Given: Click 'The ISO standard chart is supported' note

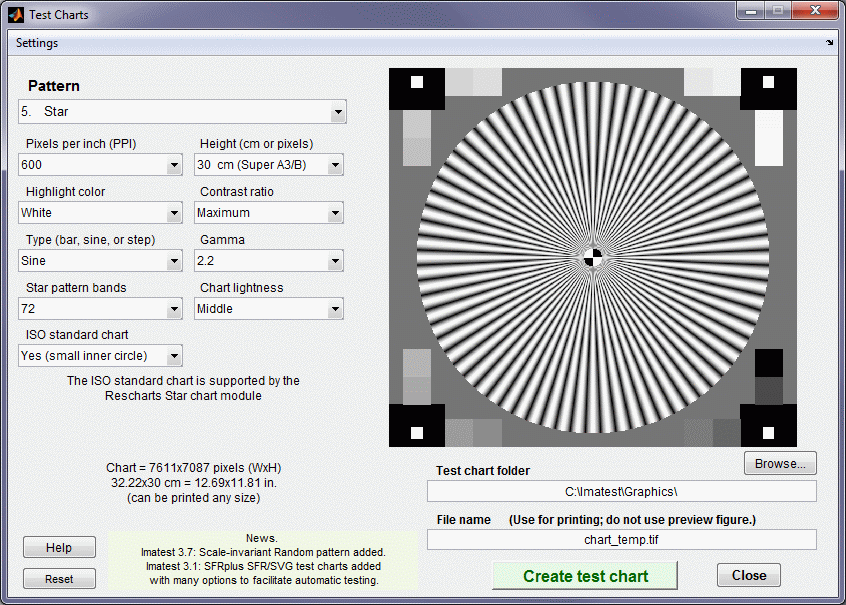Looking at the screenshot, I should [x=183, y=388].
